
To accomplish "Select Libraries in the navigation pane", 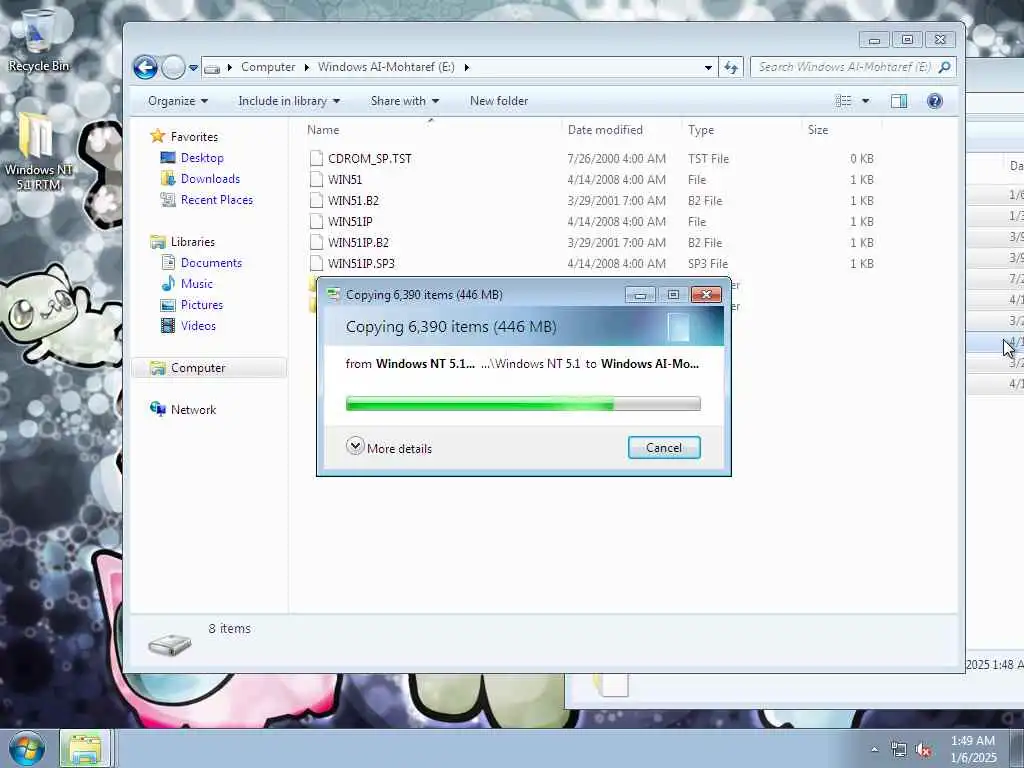I will [192, 242].
